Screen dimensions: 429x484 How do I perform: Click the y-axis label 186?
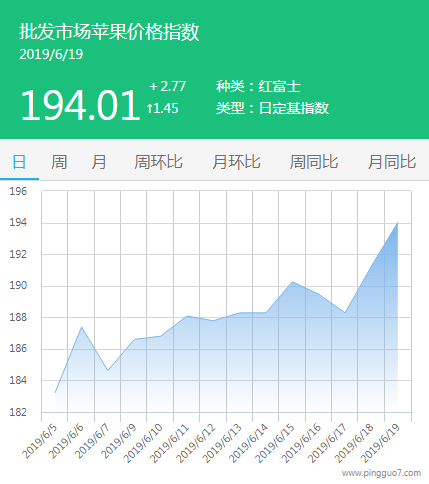click(x=18, y=349)
